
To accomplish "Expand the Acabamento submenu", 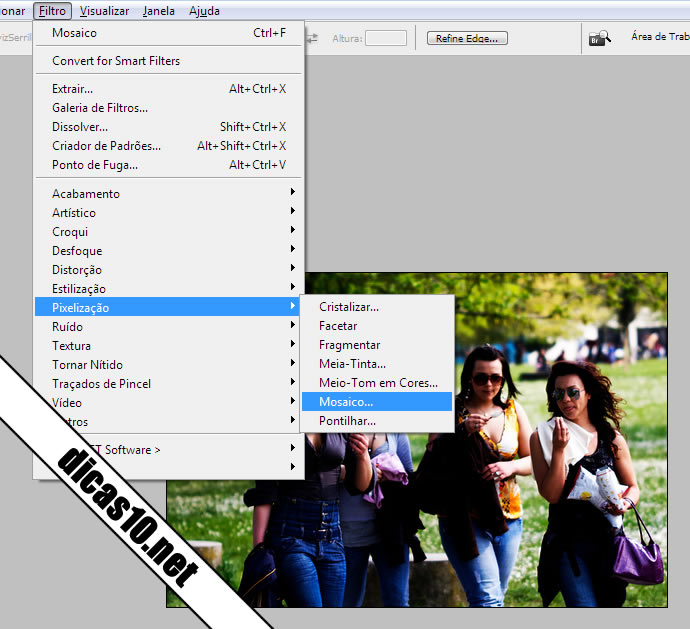I will [x=169, y=194].
